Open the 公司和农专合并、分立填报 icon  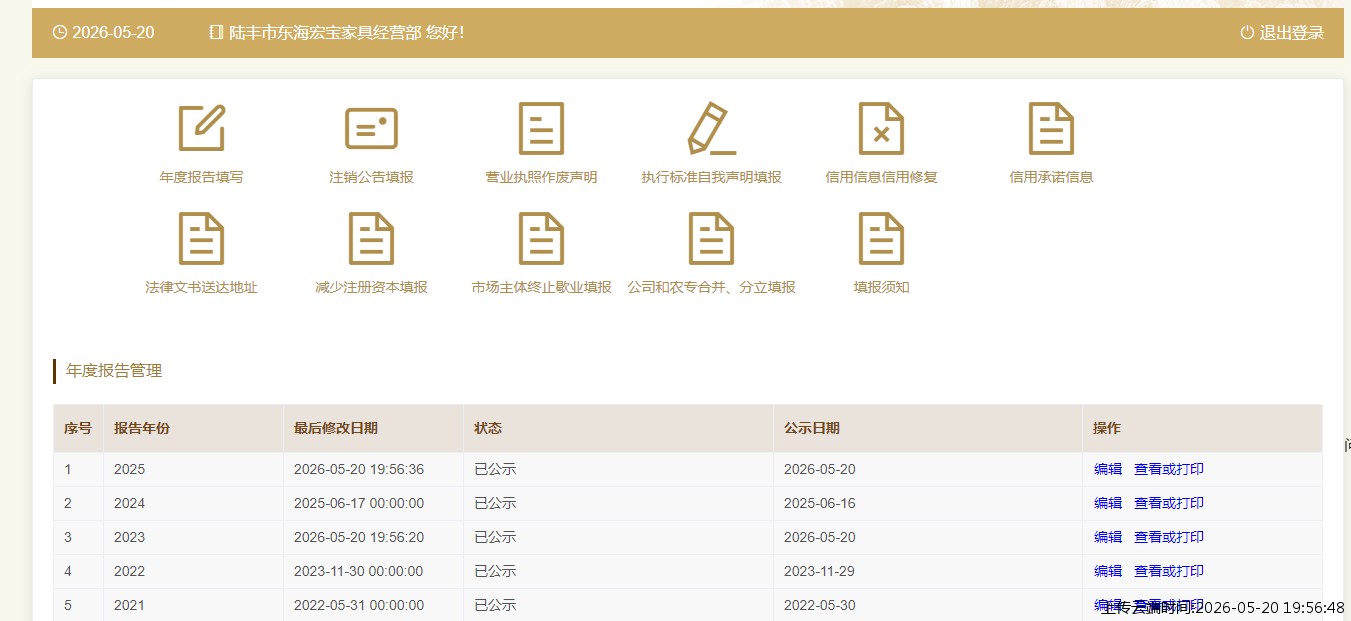coord(711,239)
